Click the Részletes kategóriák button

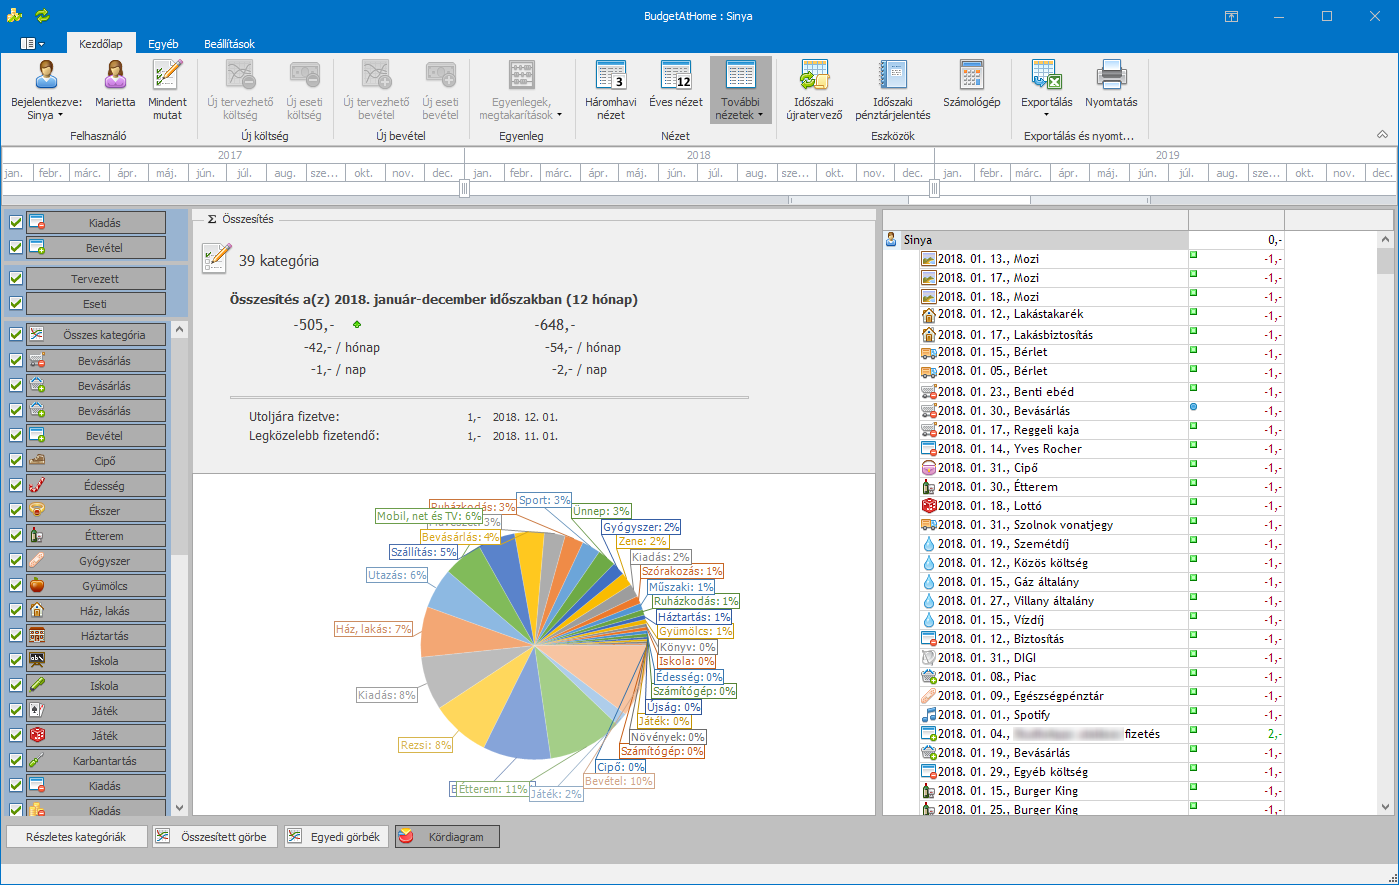[x=76, y=837]
